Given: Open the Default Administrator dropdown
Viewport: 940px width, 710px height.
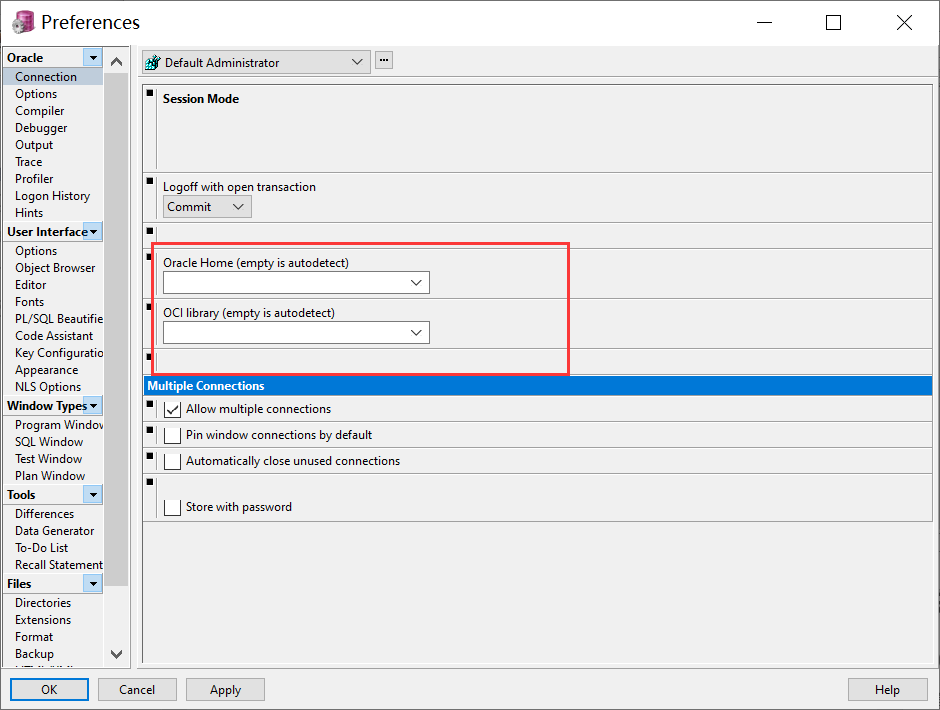Looking at the screenshot, I should (256, 62).
